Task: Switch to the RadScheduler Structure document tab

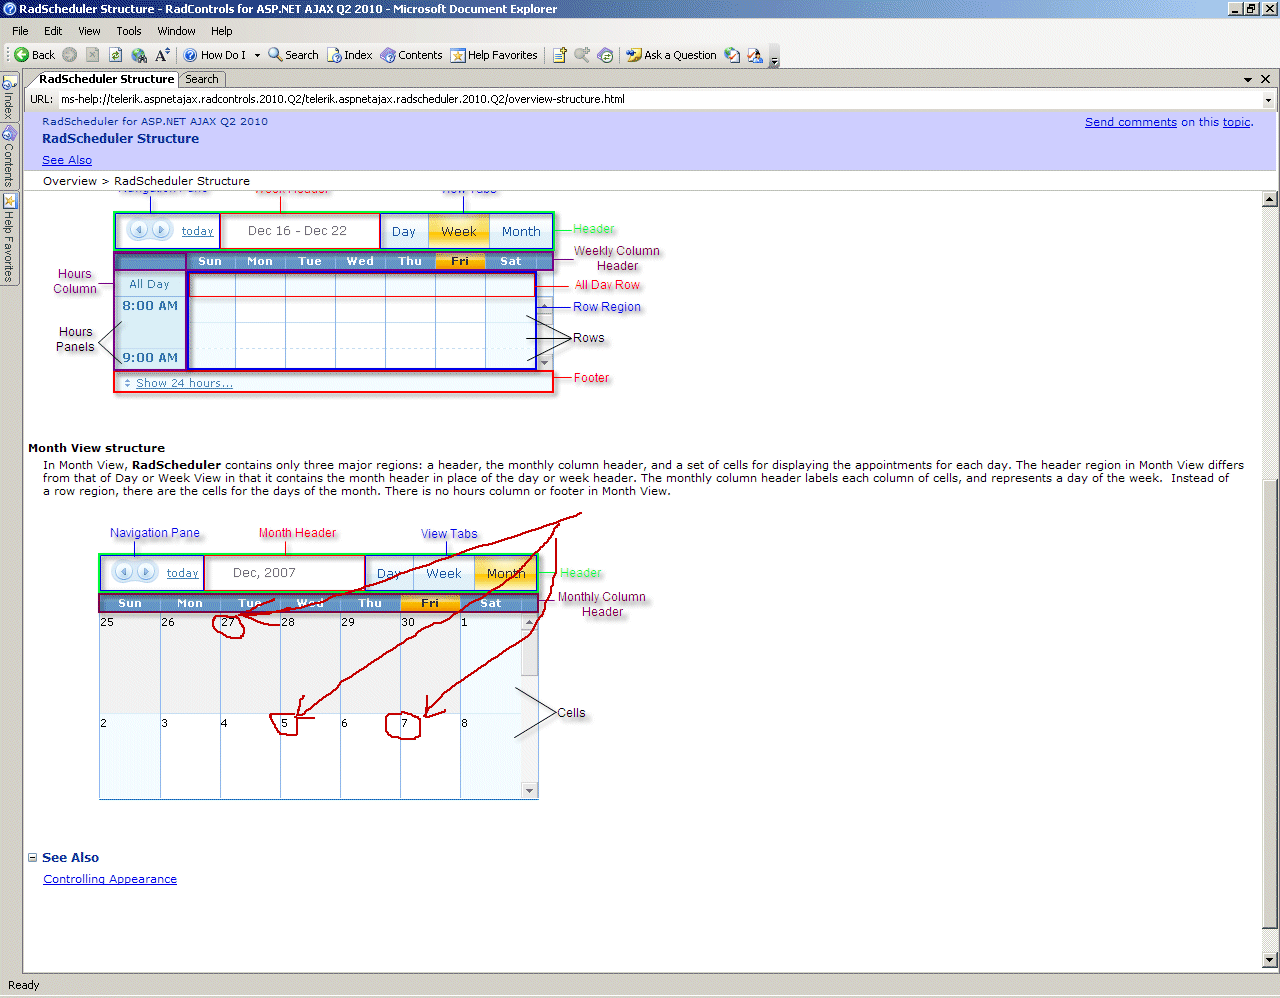Action: [106, 79]
